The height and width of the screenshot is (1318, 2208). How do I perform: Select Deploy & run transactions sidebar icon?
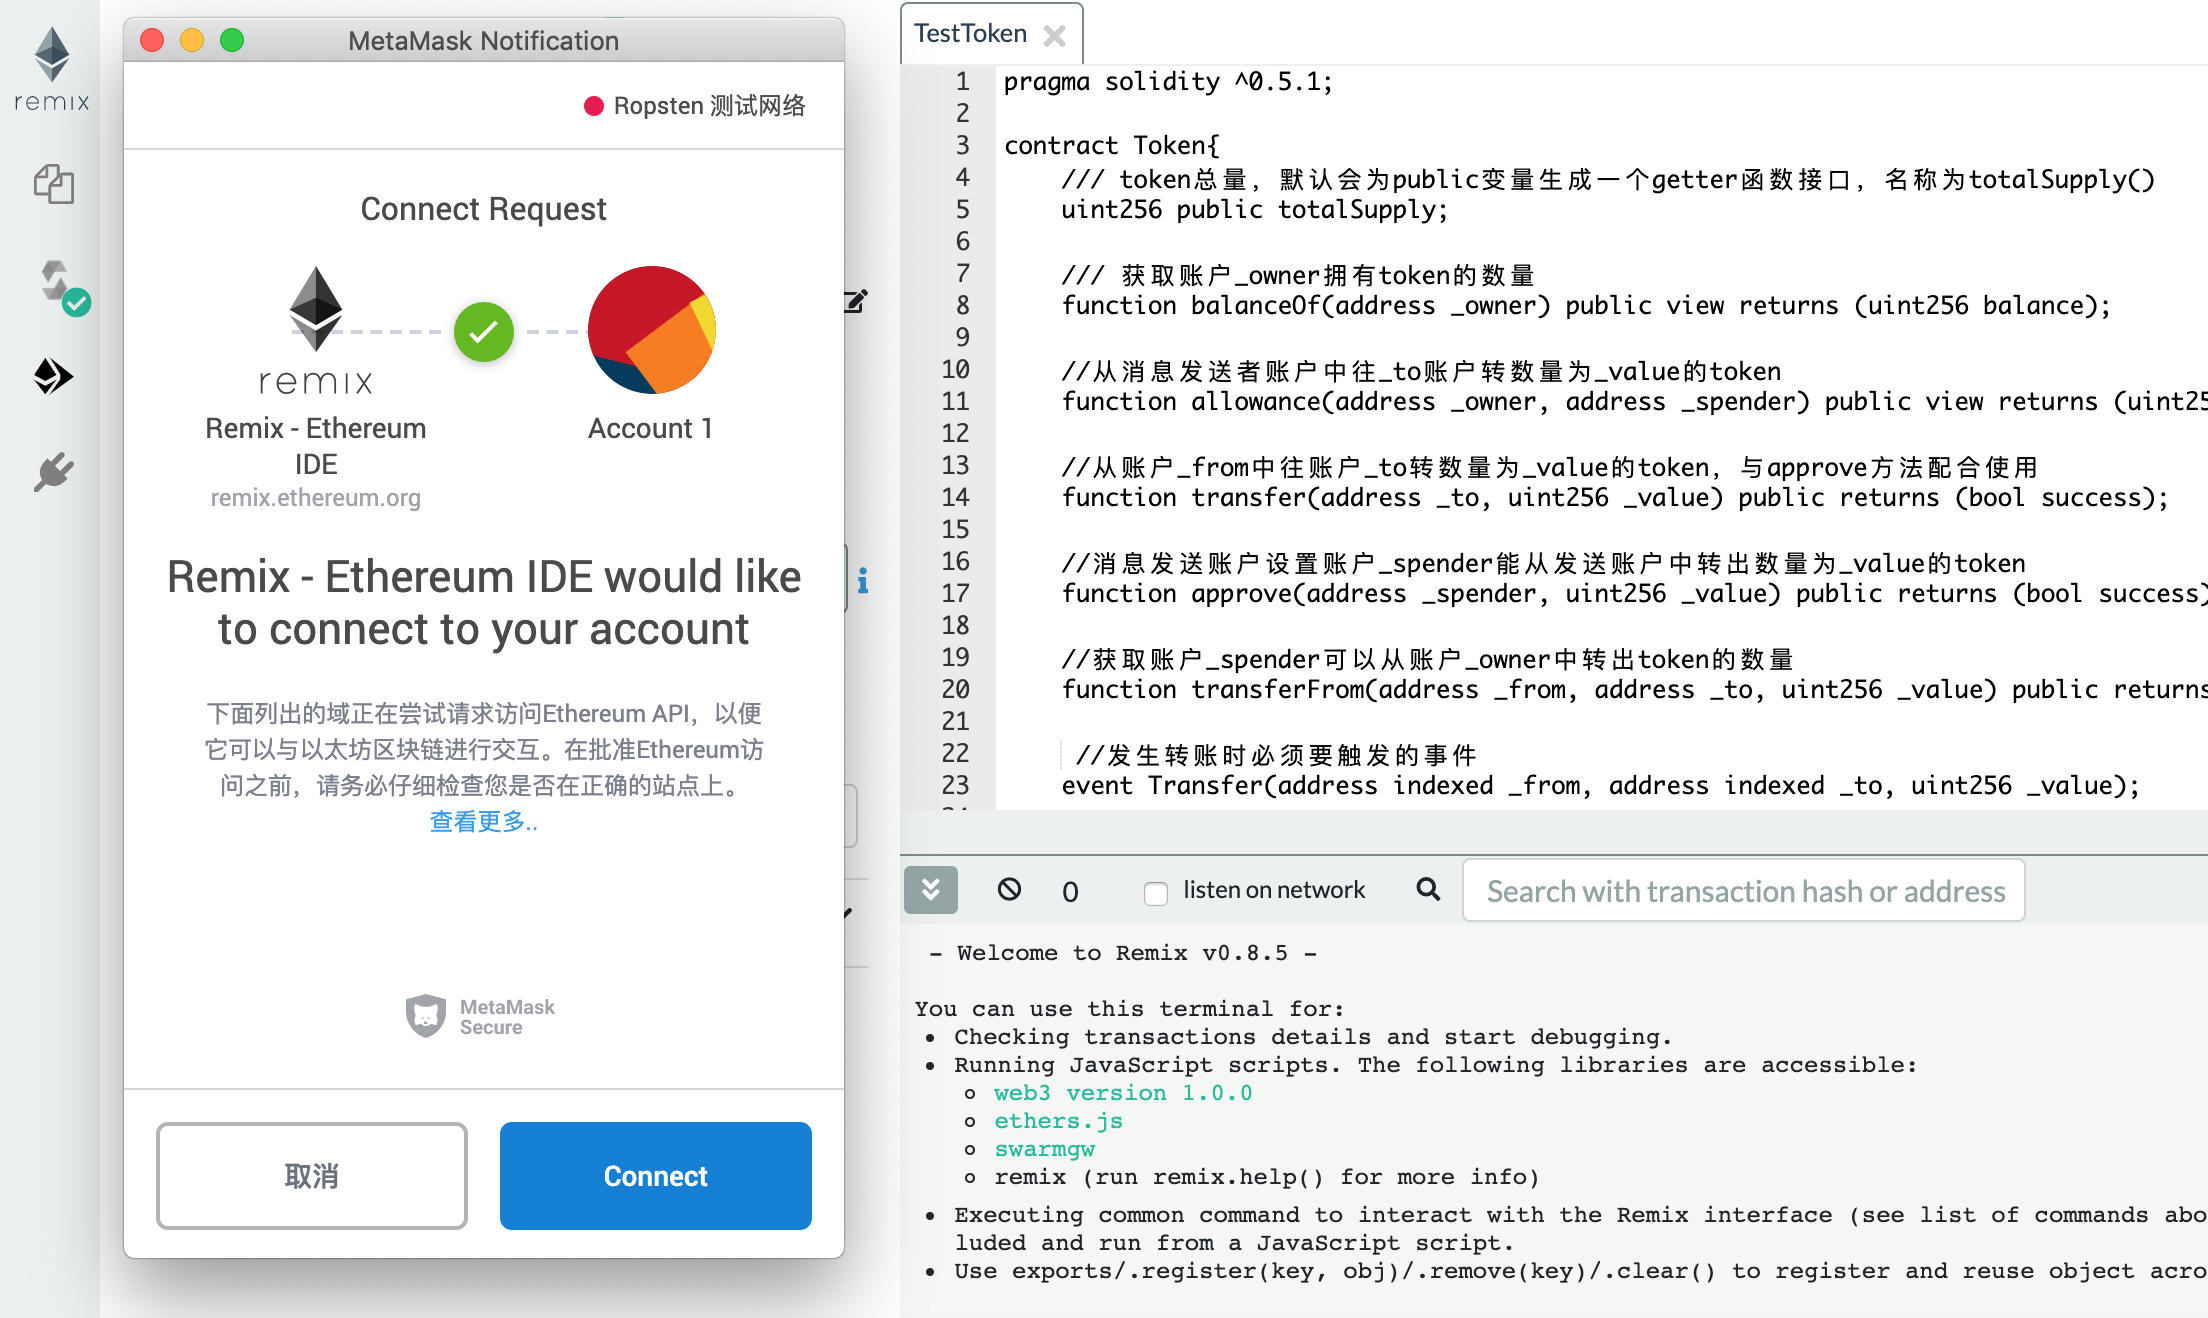53,377
